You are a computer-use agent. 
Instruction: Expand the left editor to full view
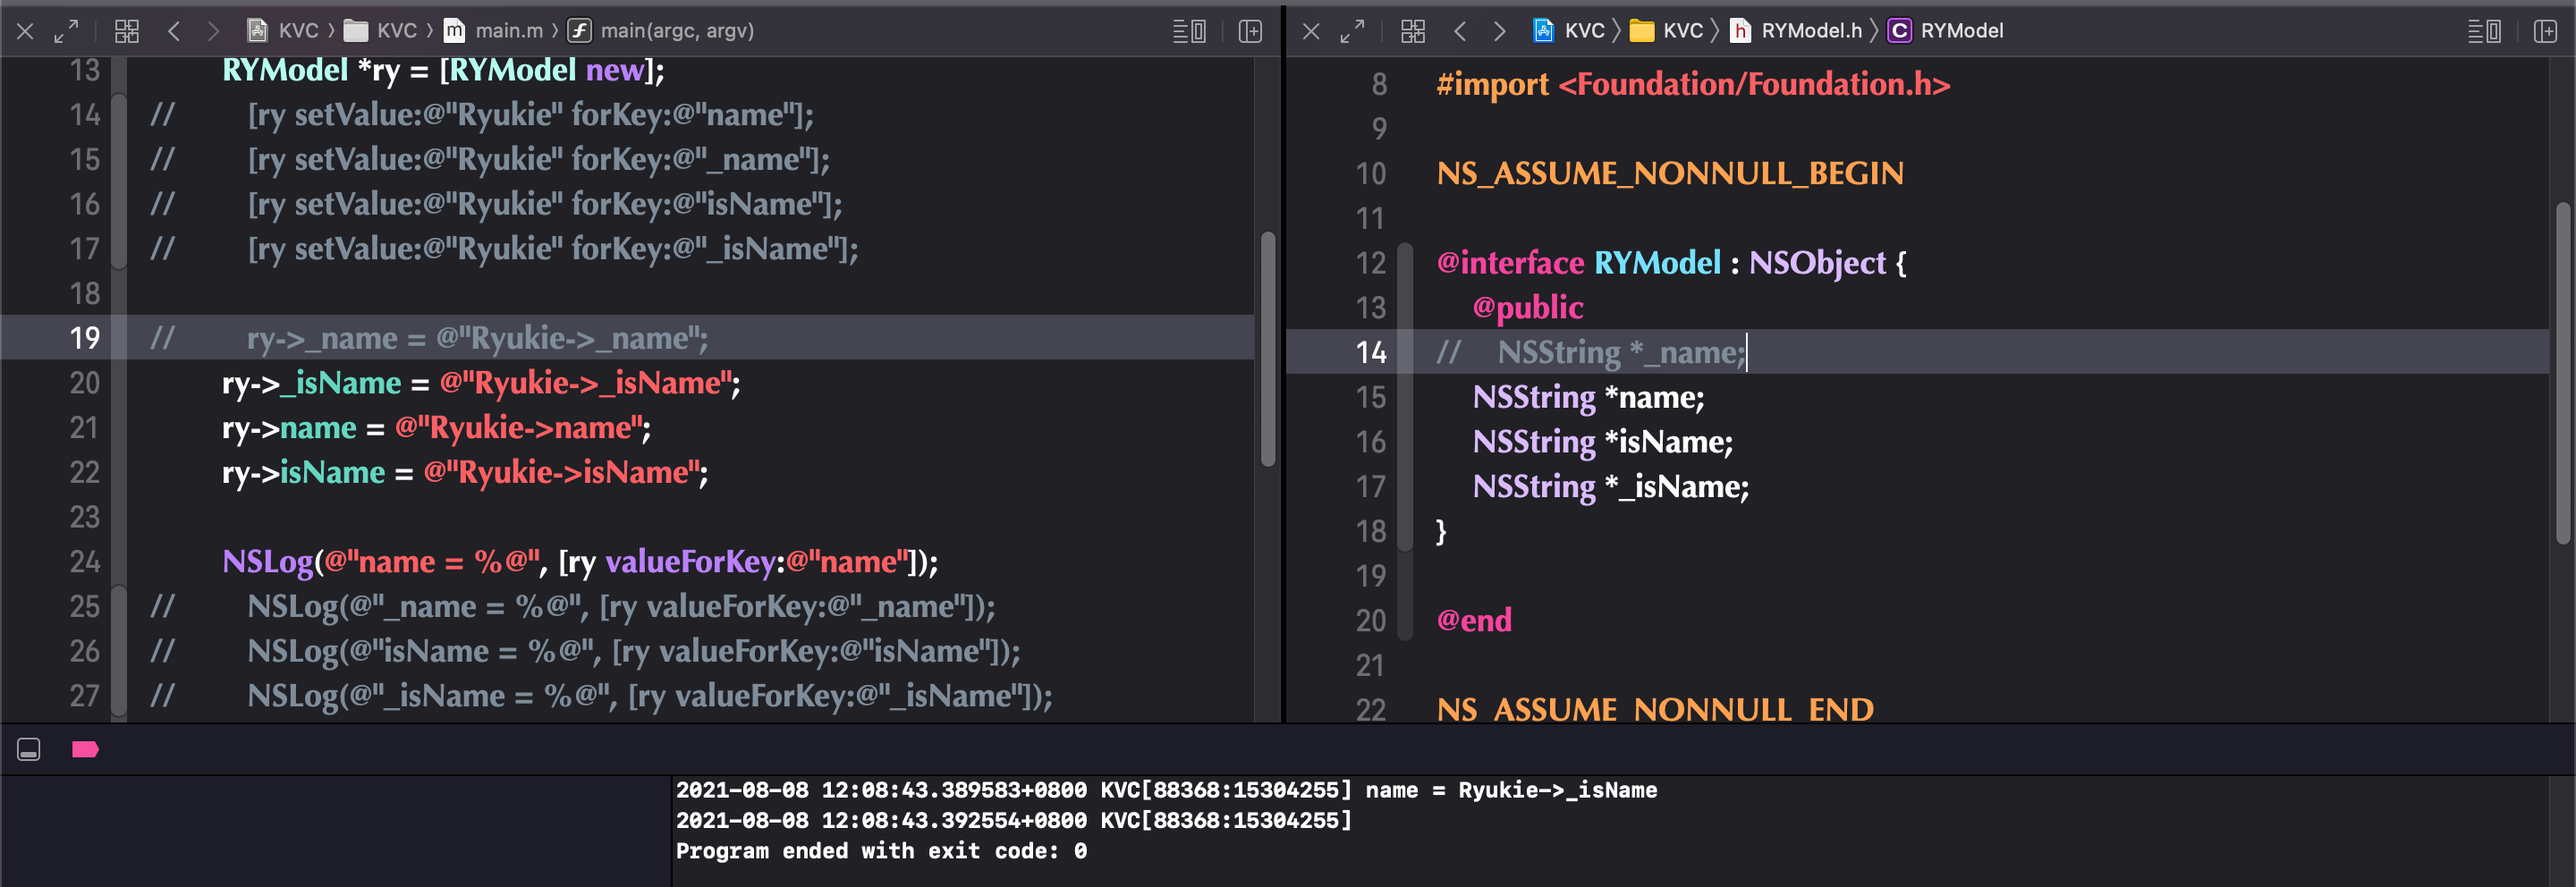[66, 31]
